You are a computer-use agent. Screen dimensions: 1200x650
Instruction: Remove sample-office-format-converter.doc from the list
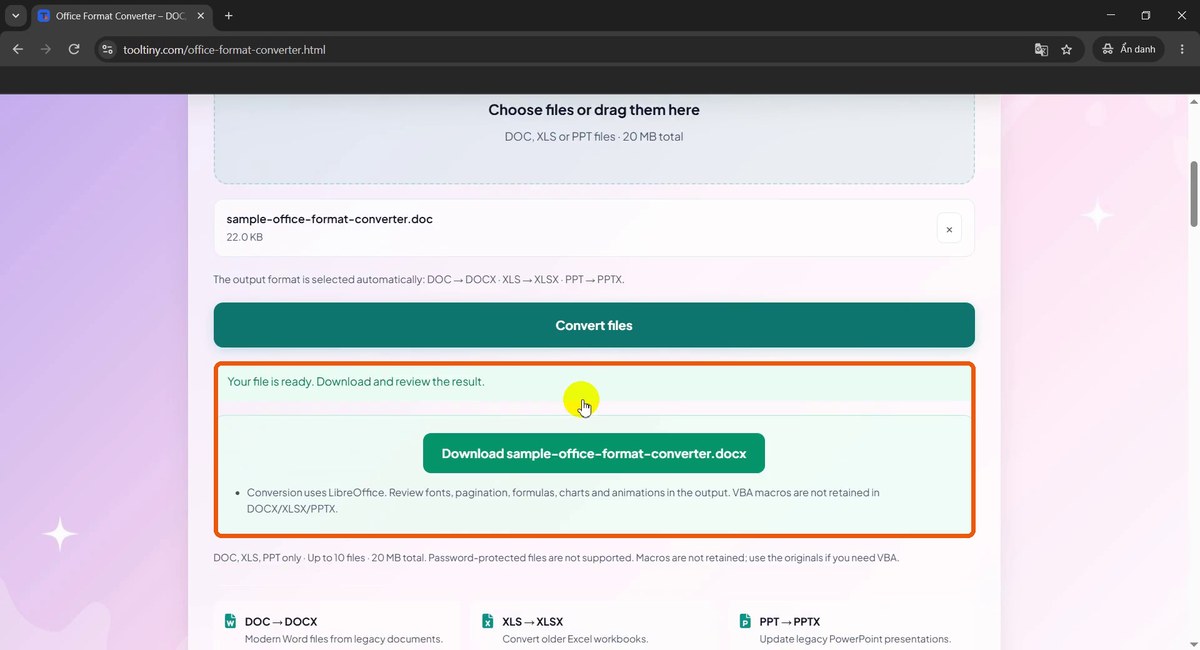point(949,229)
